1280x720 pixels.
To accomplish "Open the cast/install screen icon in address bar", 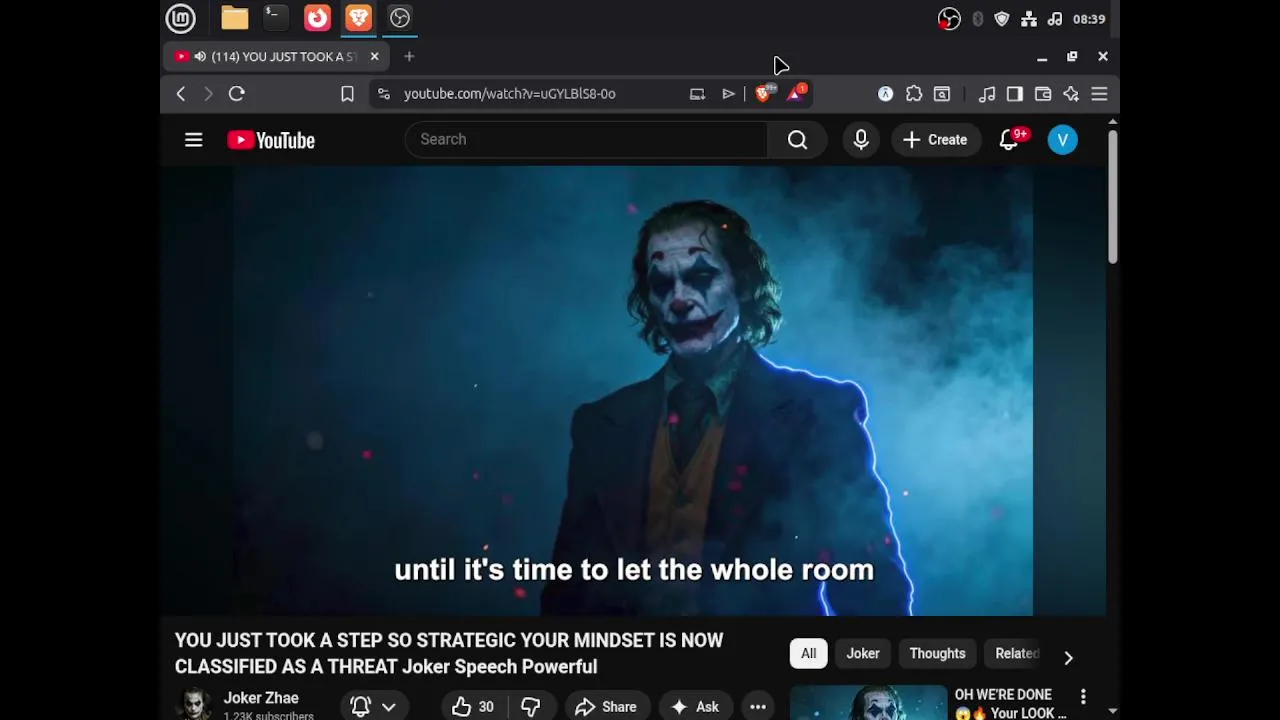I will tap(697, 94).
